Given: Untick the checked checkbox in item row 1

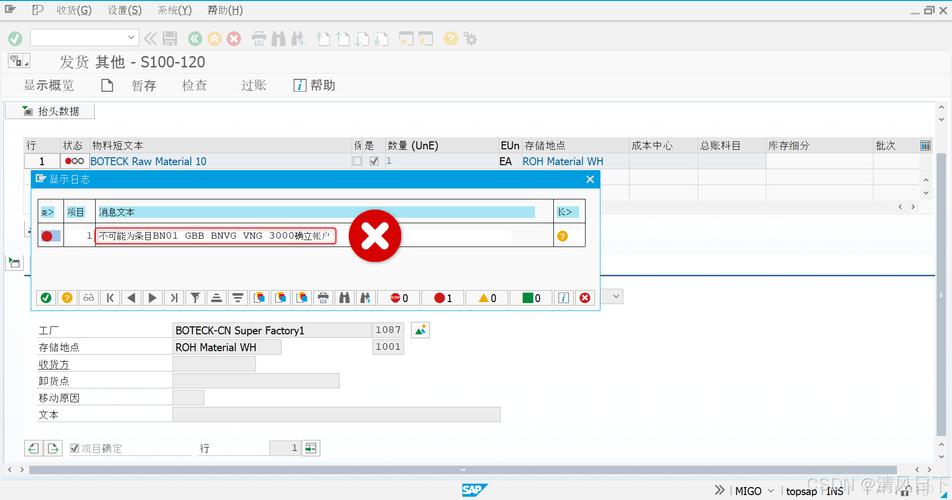Looking at the screenshot, I should coord(374,161).
